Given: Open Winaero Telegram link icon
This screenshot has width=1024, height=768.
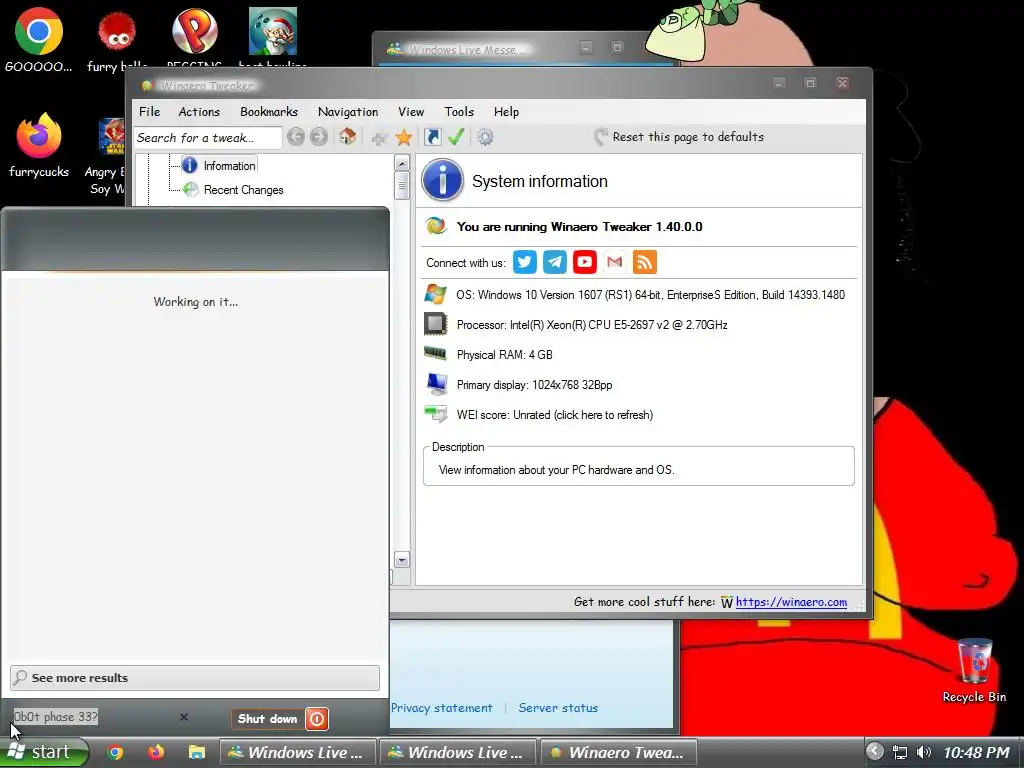Looking at the screenshot, I should [x=554, y=262].
